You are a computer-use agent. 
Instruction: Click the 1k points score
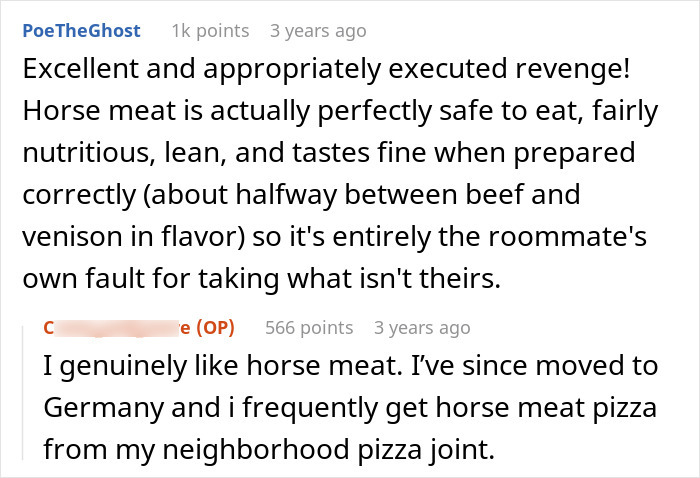[x=210, y=31]
